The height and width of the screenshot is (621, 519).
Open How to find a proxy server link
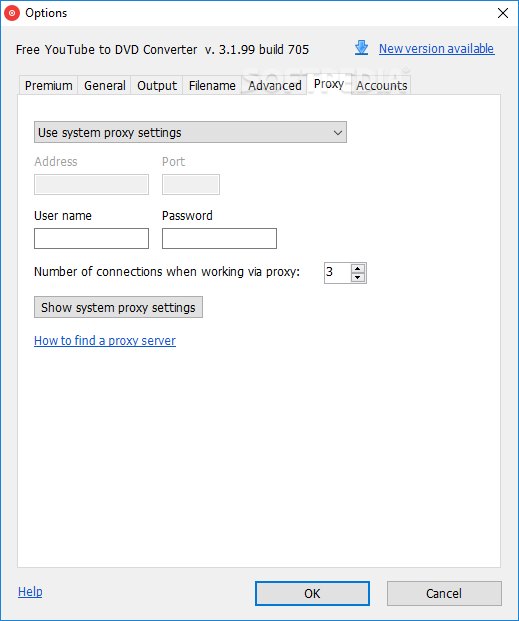click(x=105, y=341)
